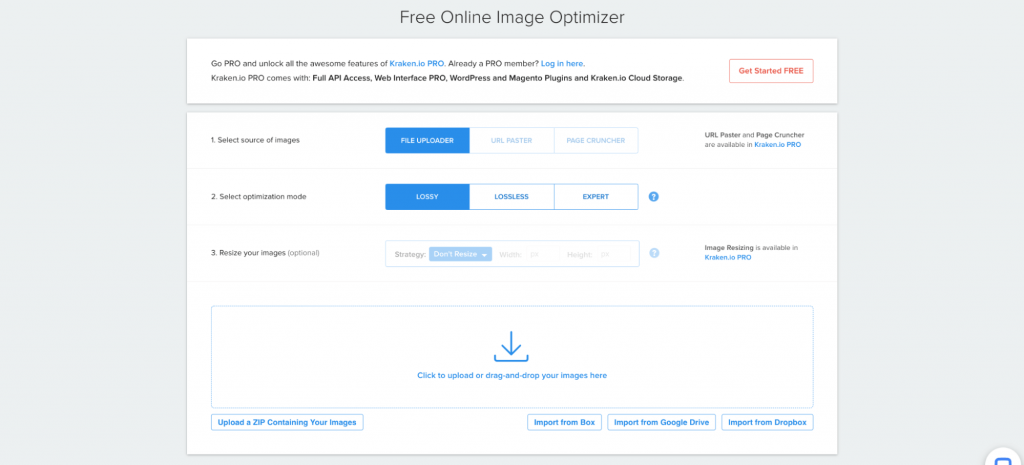
Task: Choose Lossy optimization mode
Action: click(427, 197)
